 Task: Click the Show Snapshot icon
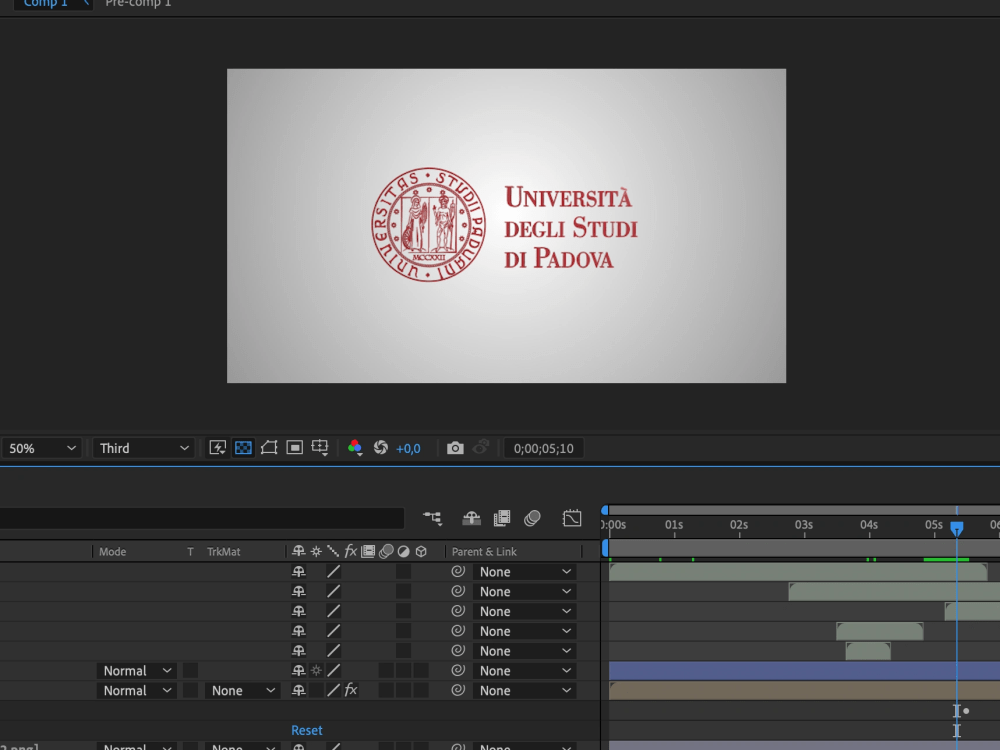pyautogui.click(x=481, y=448)
